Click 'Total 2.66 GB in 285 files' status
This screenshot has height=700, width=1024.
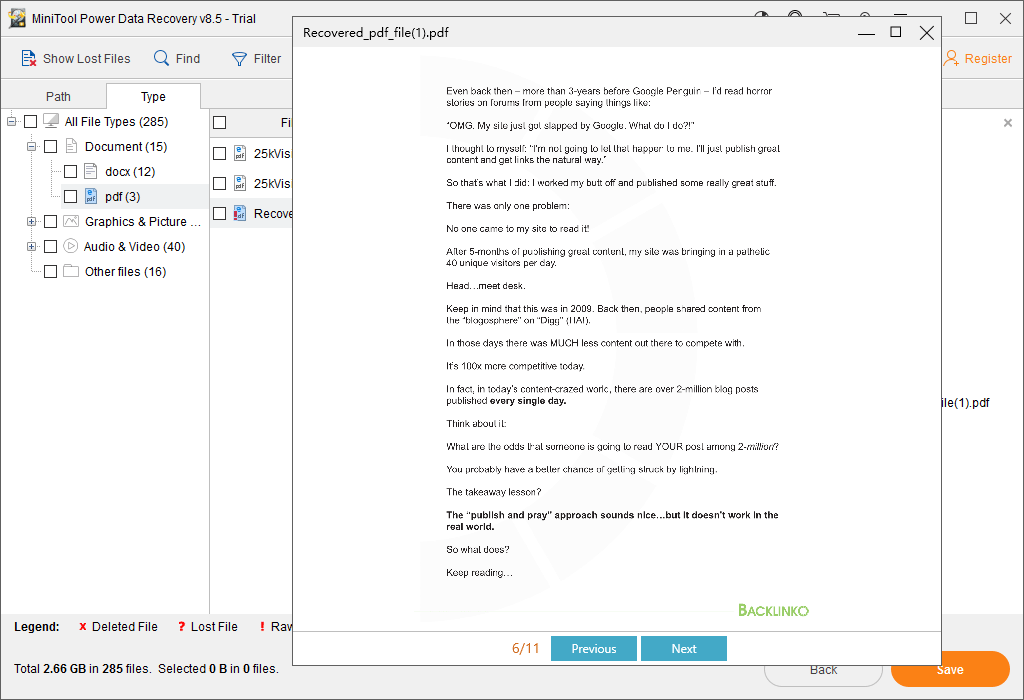click(82, 669)
